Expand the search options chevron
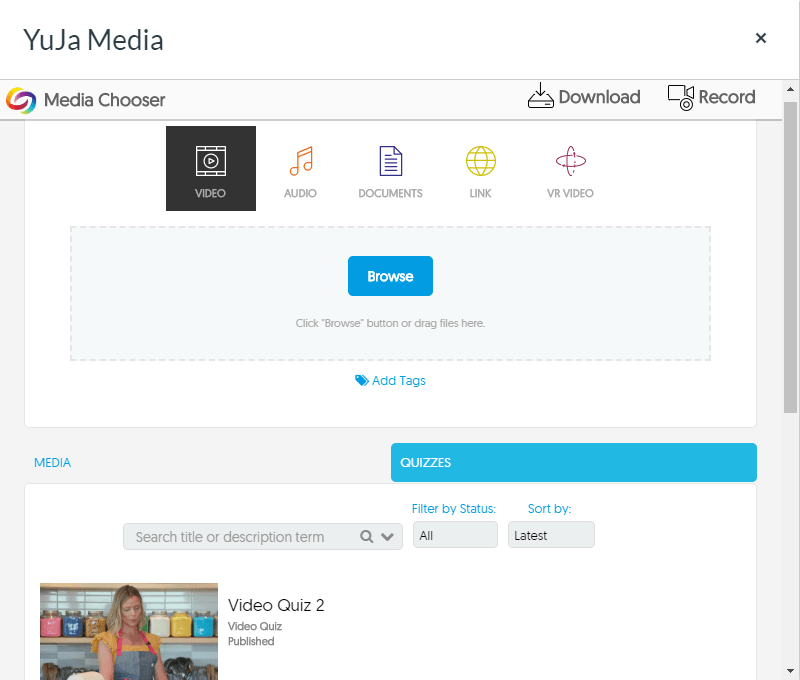Image resolution: width=800 pixels, height=680 pixels. (387, 537)
